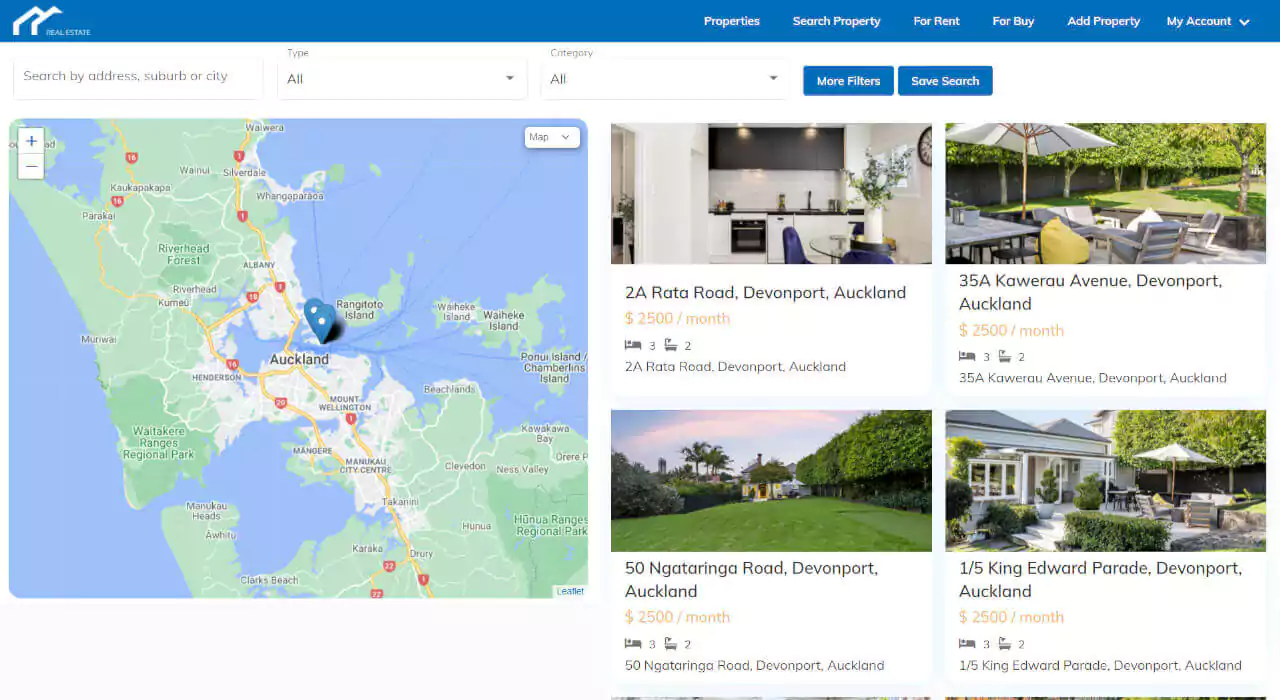
Task: Click bath icon on 50 Ngataringa Road listing
Action: 670,644
